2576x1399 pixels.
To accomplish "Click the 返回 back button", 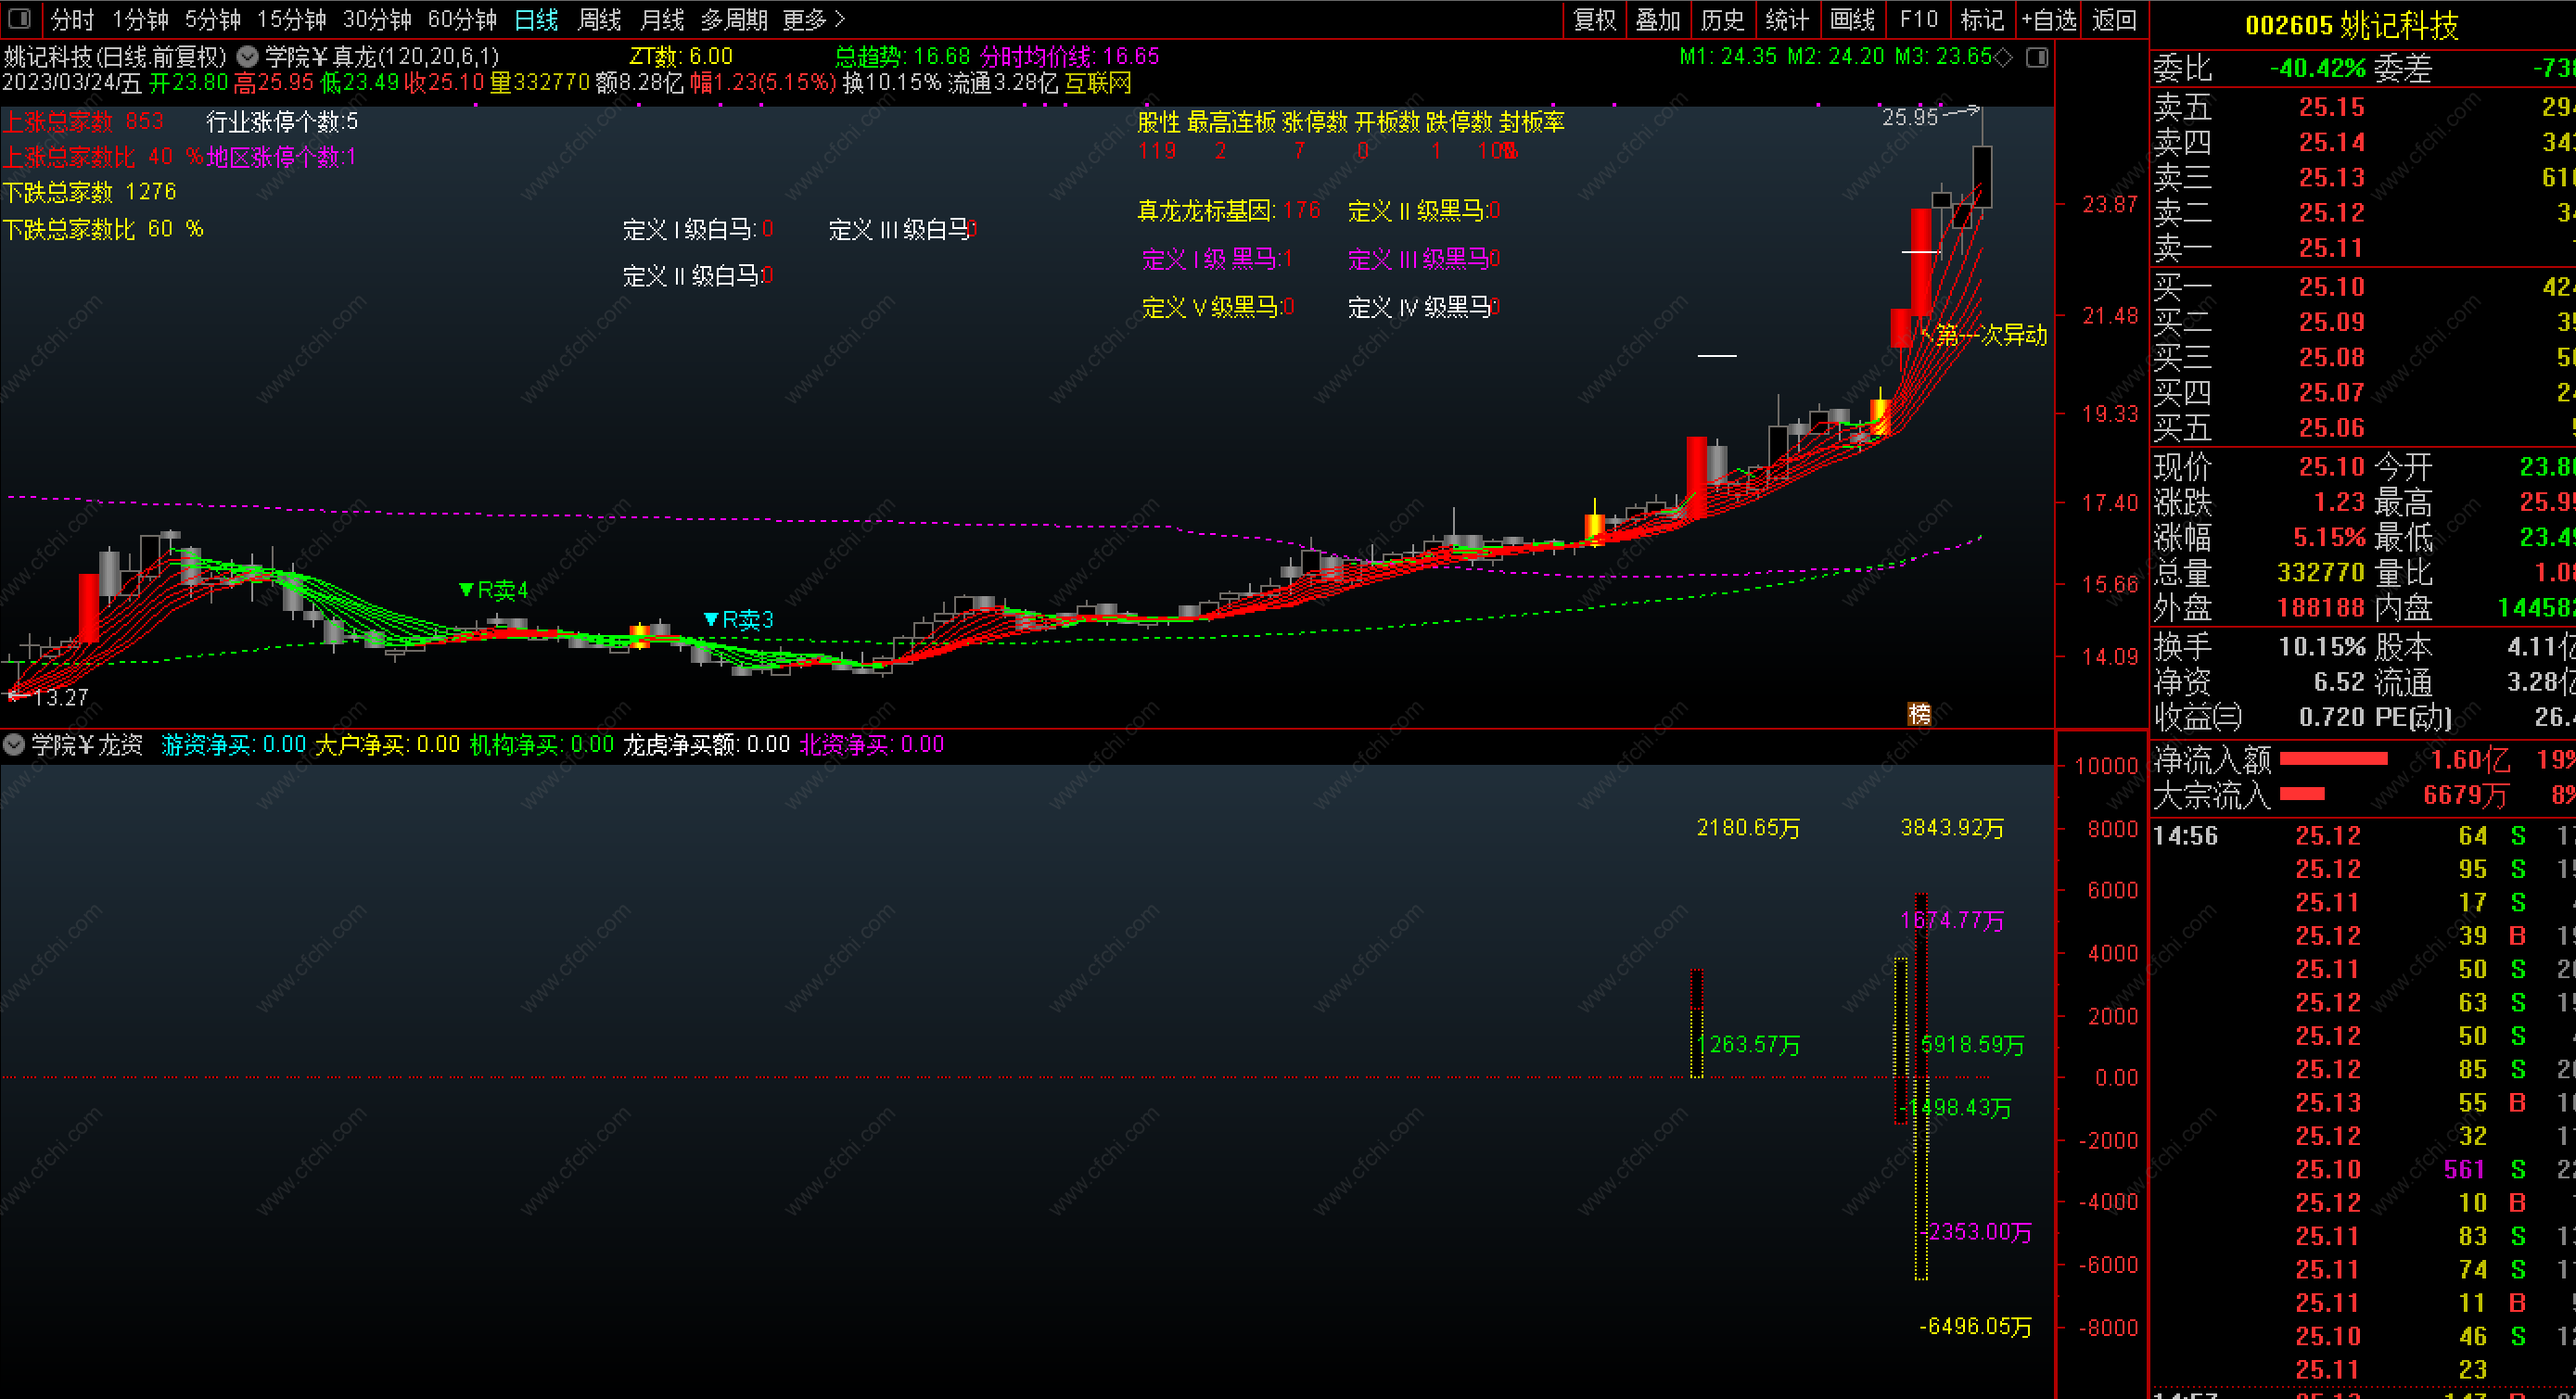I will click(x=2114, y=19).
